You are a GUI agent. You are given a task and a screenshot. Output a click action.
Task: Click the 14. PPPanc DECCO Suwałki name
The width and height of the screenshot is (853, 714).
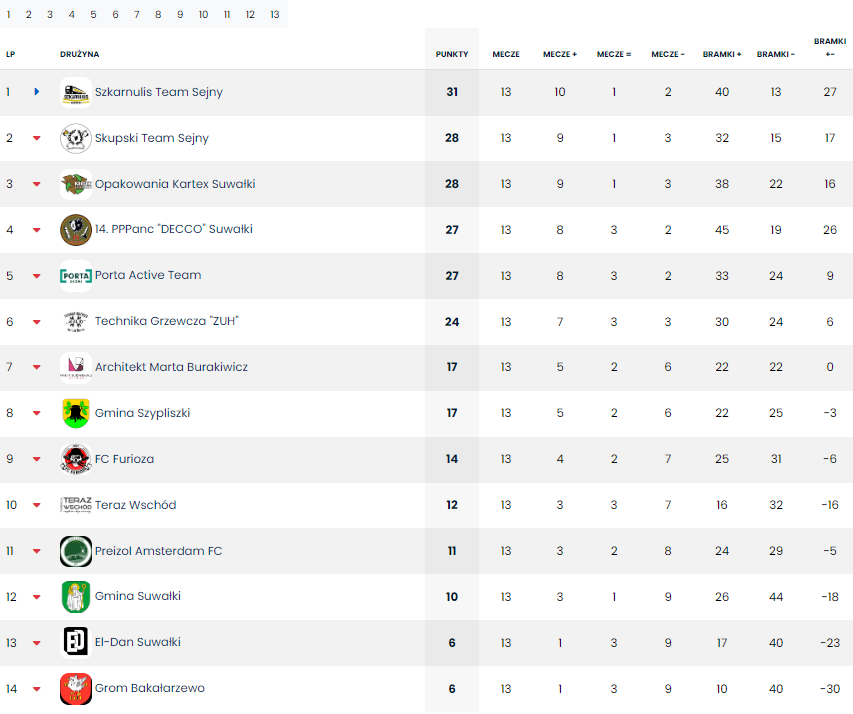(x=174, y=229)
